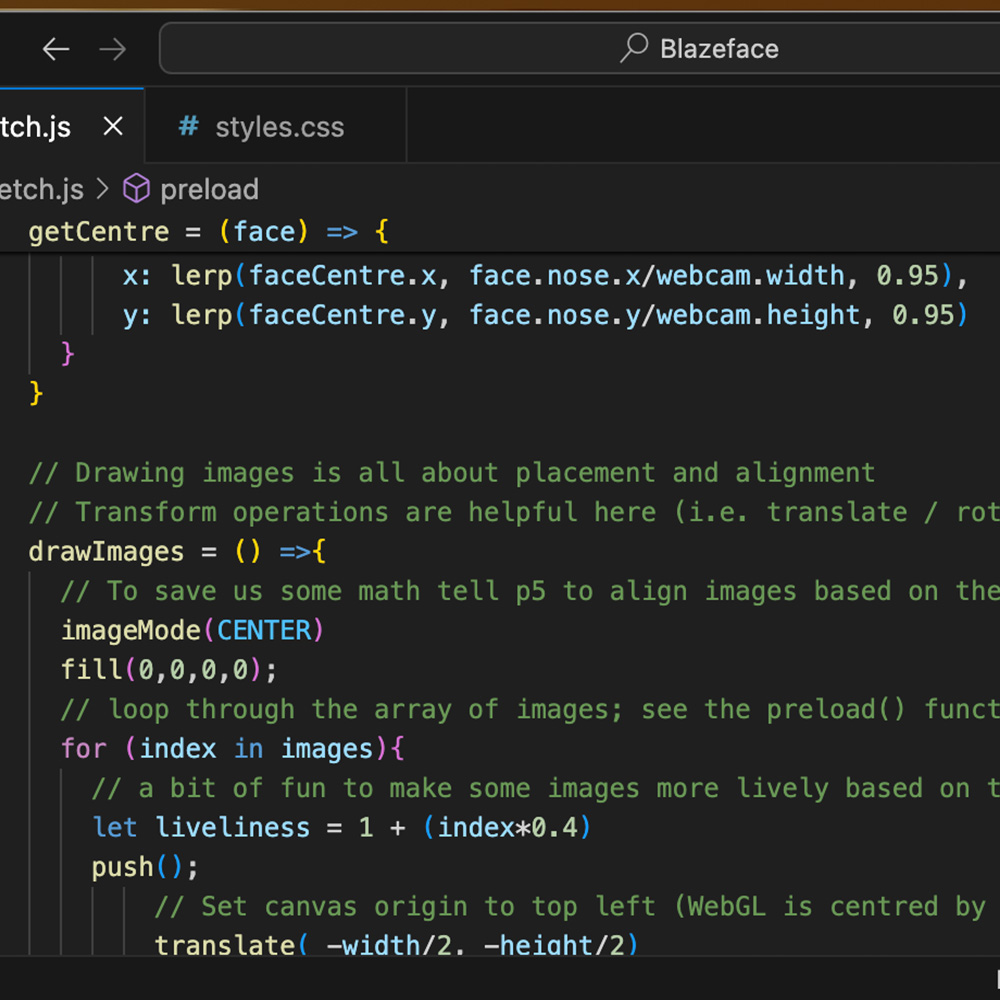
Task: Click the CSS hash icon on styles.css tab
Action: [187, 126]
